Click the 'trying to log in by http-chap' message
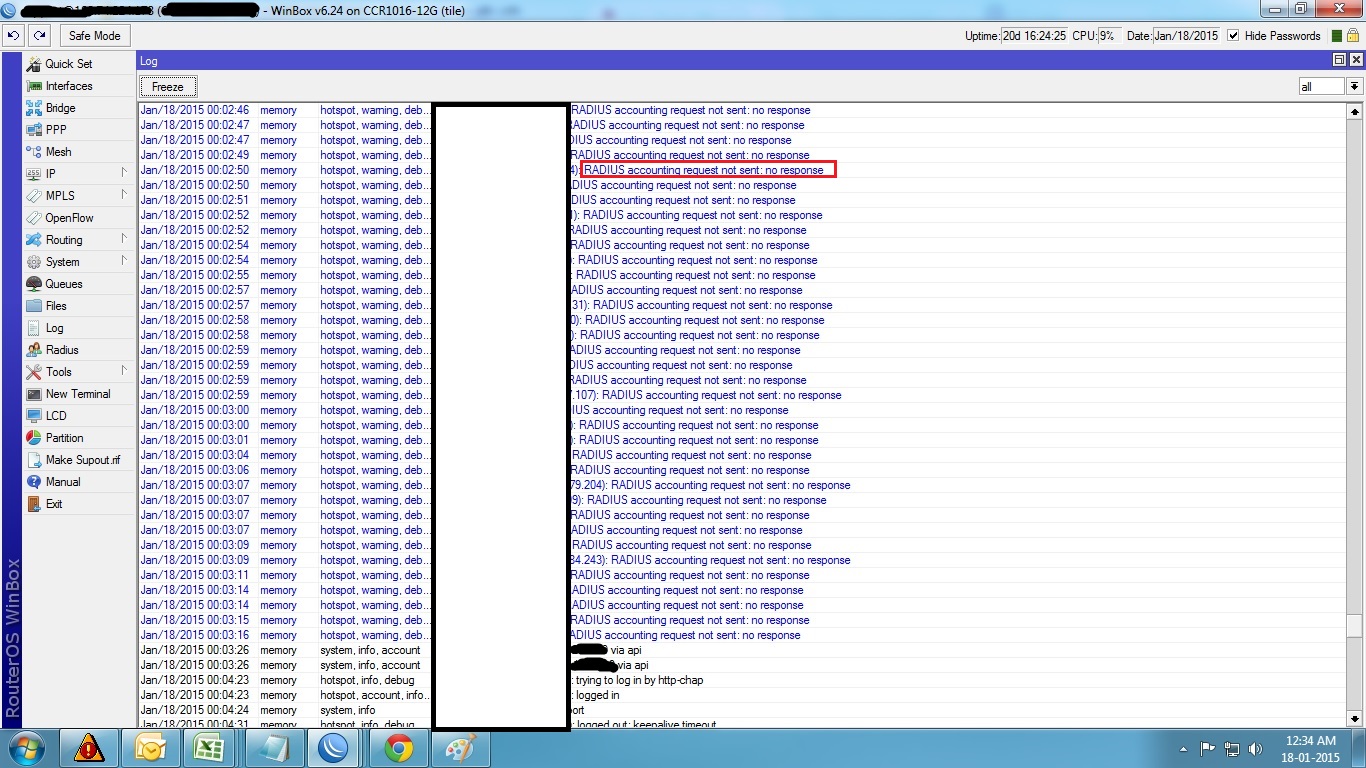The height and width of the screenshot is (768, 1366). pos(639,680)
